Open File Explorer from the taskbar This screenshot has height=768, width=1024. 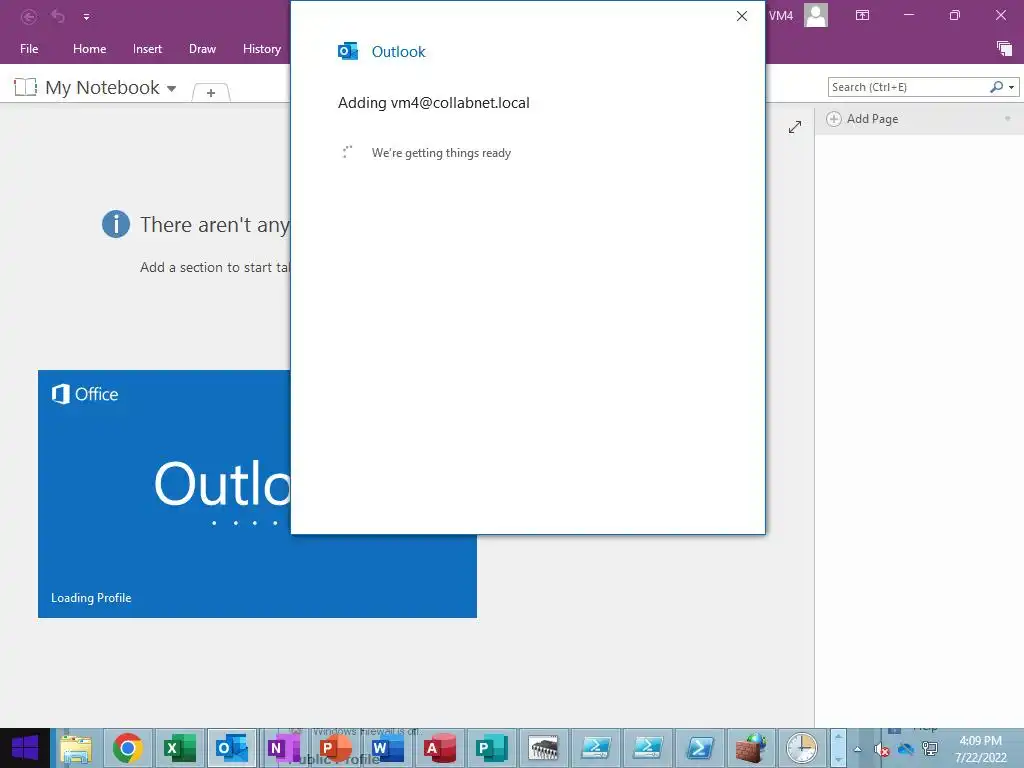tap(76, 748)
